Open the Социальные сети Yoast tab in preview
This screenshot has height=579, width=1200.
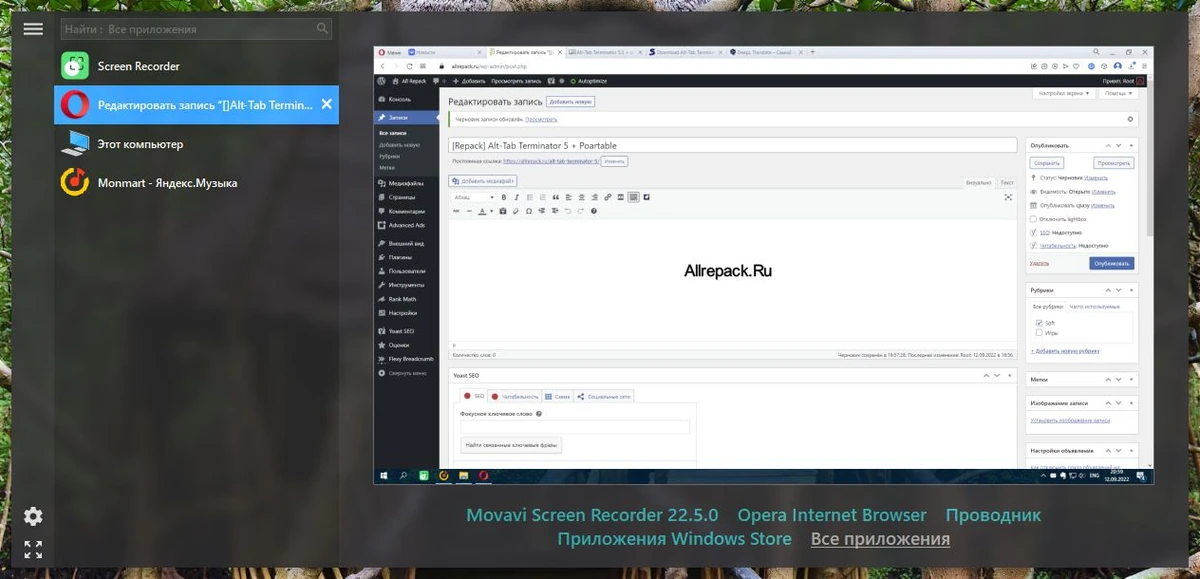[604, 397]
